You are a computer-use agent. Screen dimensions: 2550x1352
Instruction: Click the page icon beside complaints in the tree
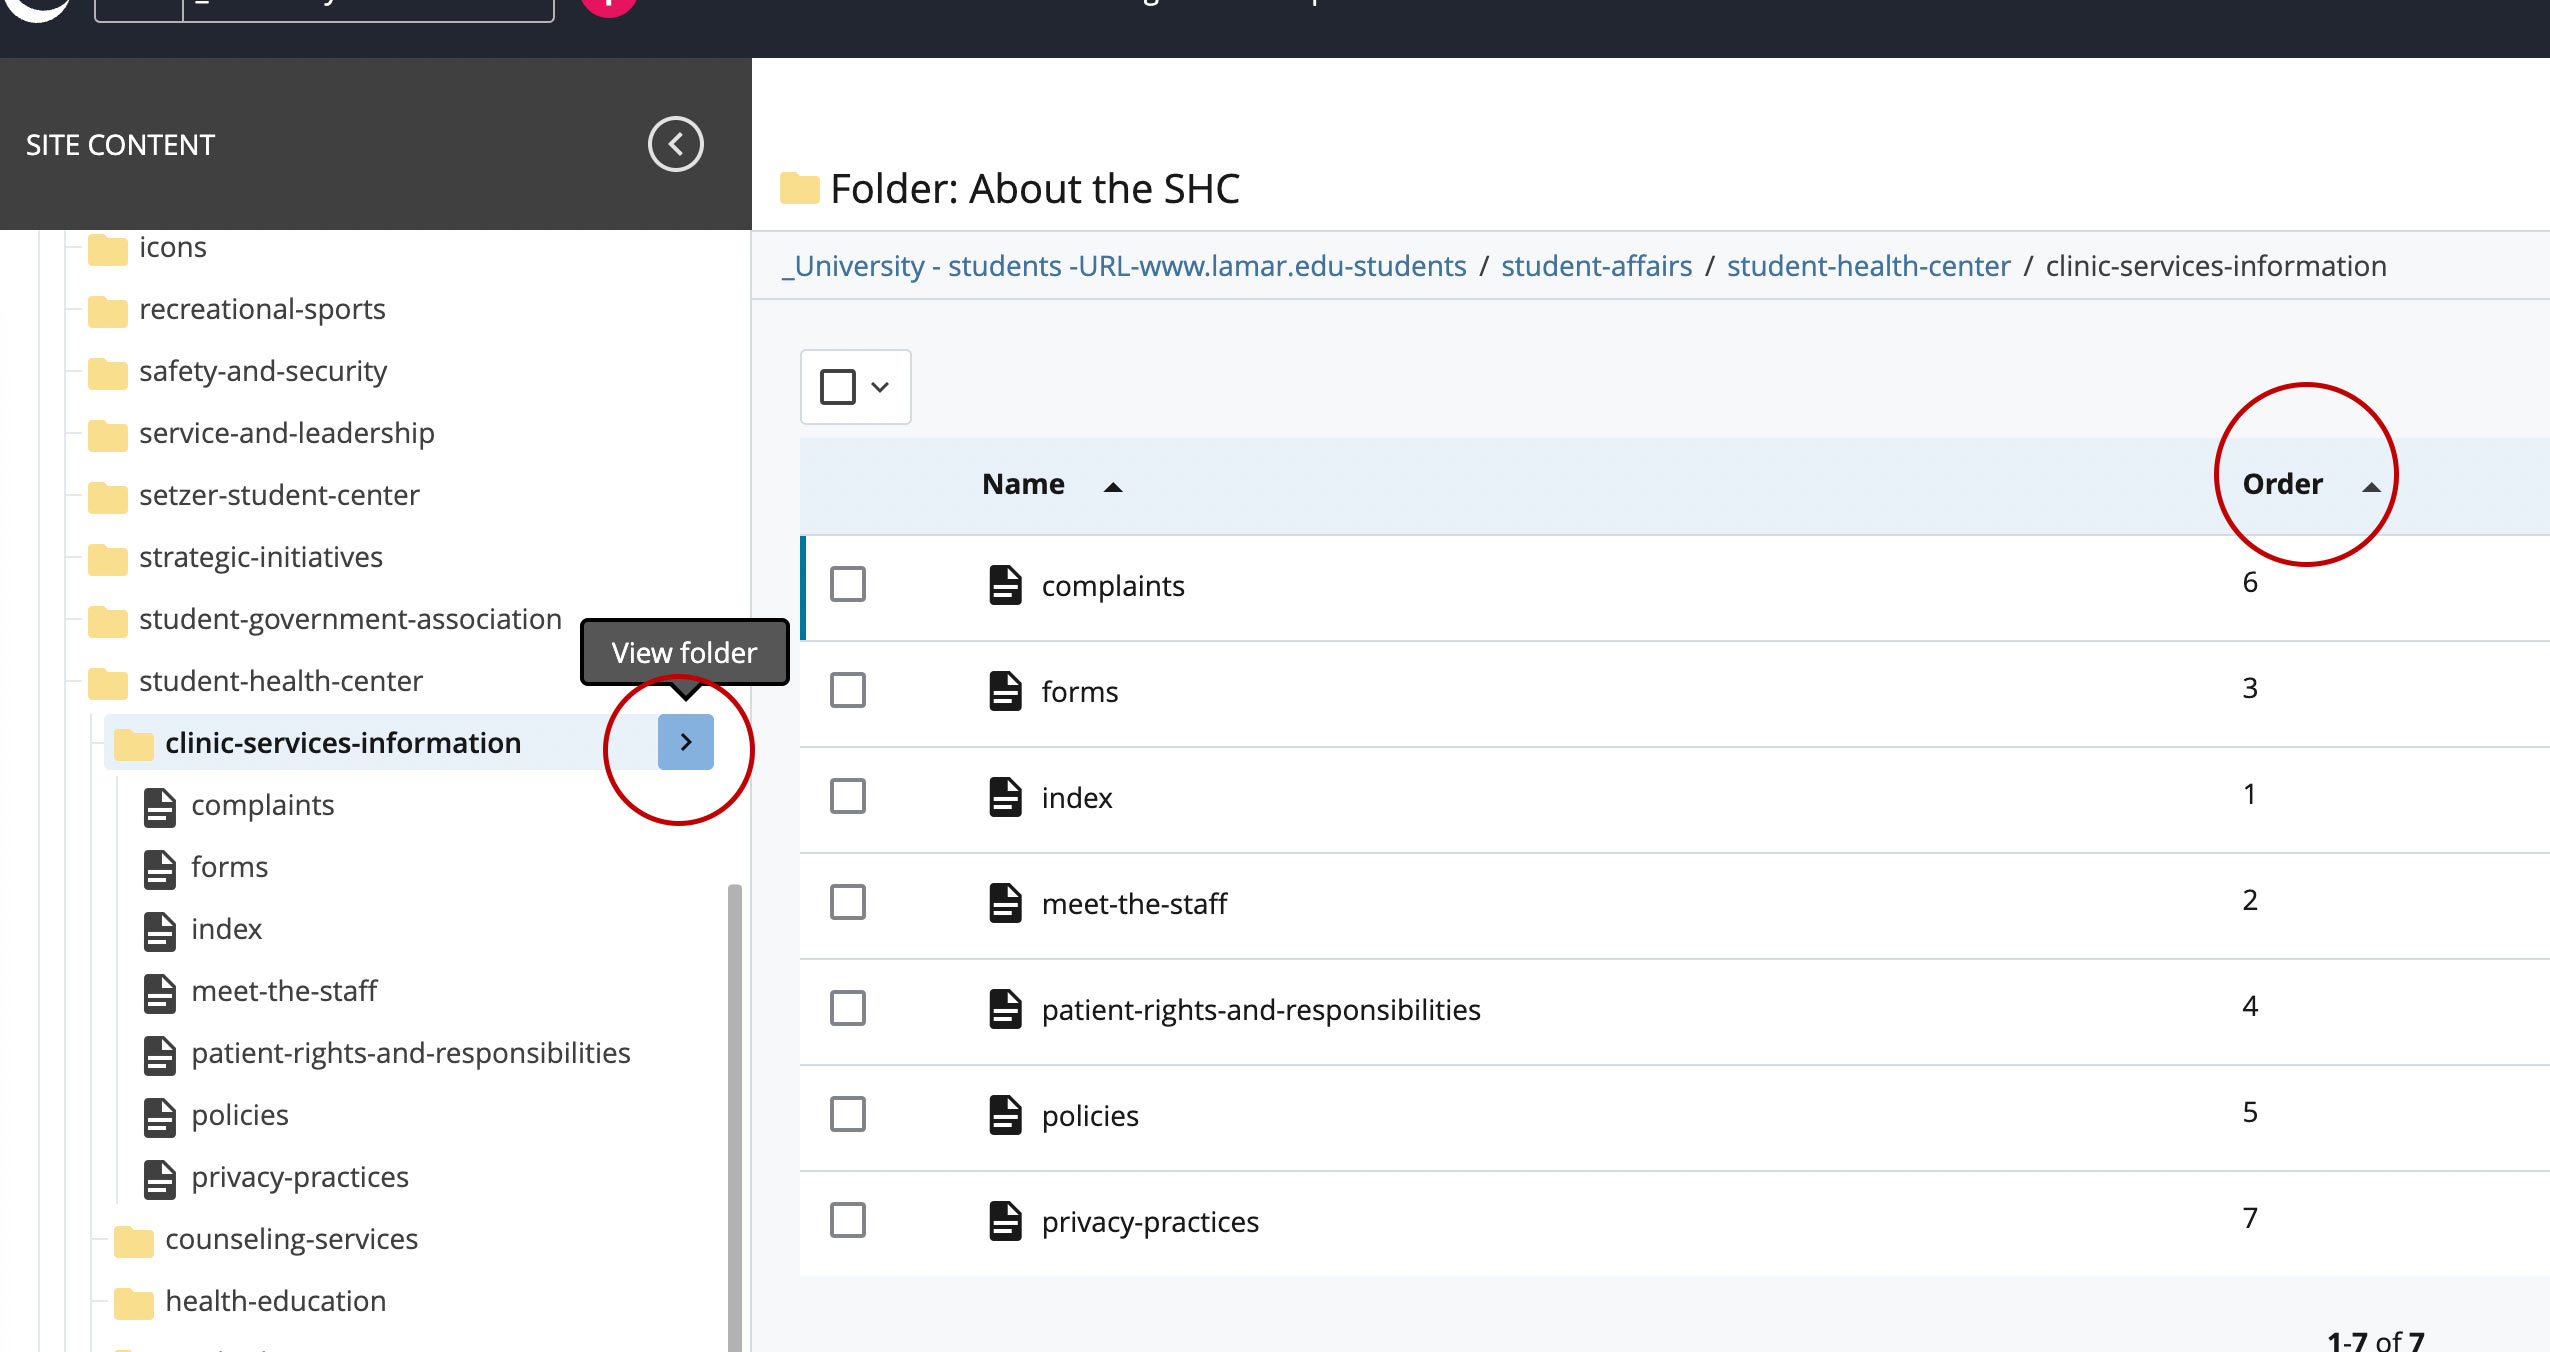[160, 806]
